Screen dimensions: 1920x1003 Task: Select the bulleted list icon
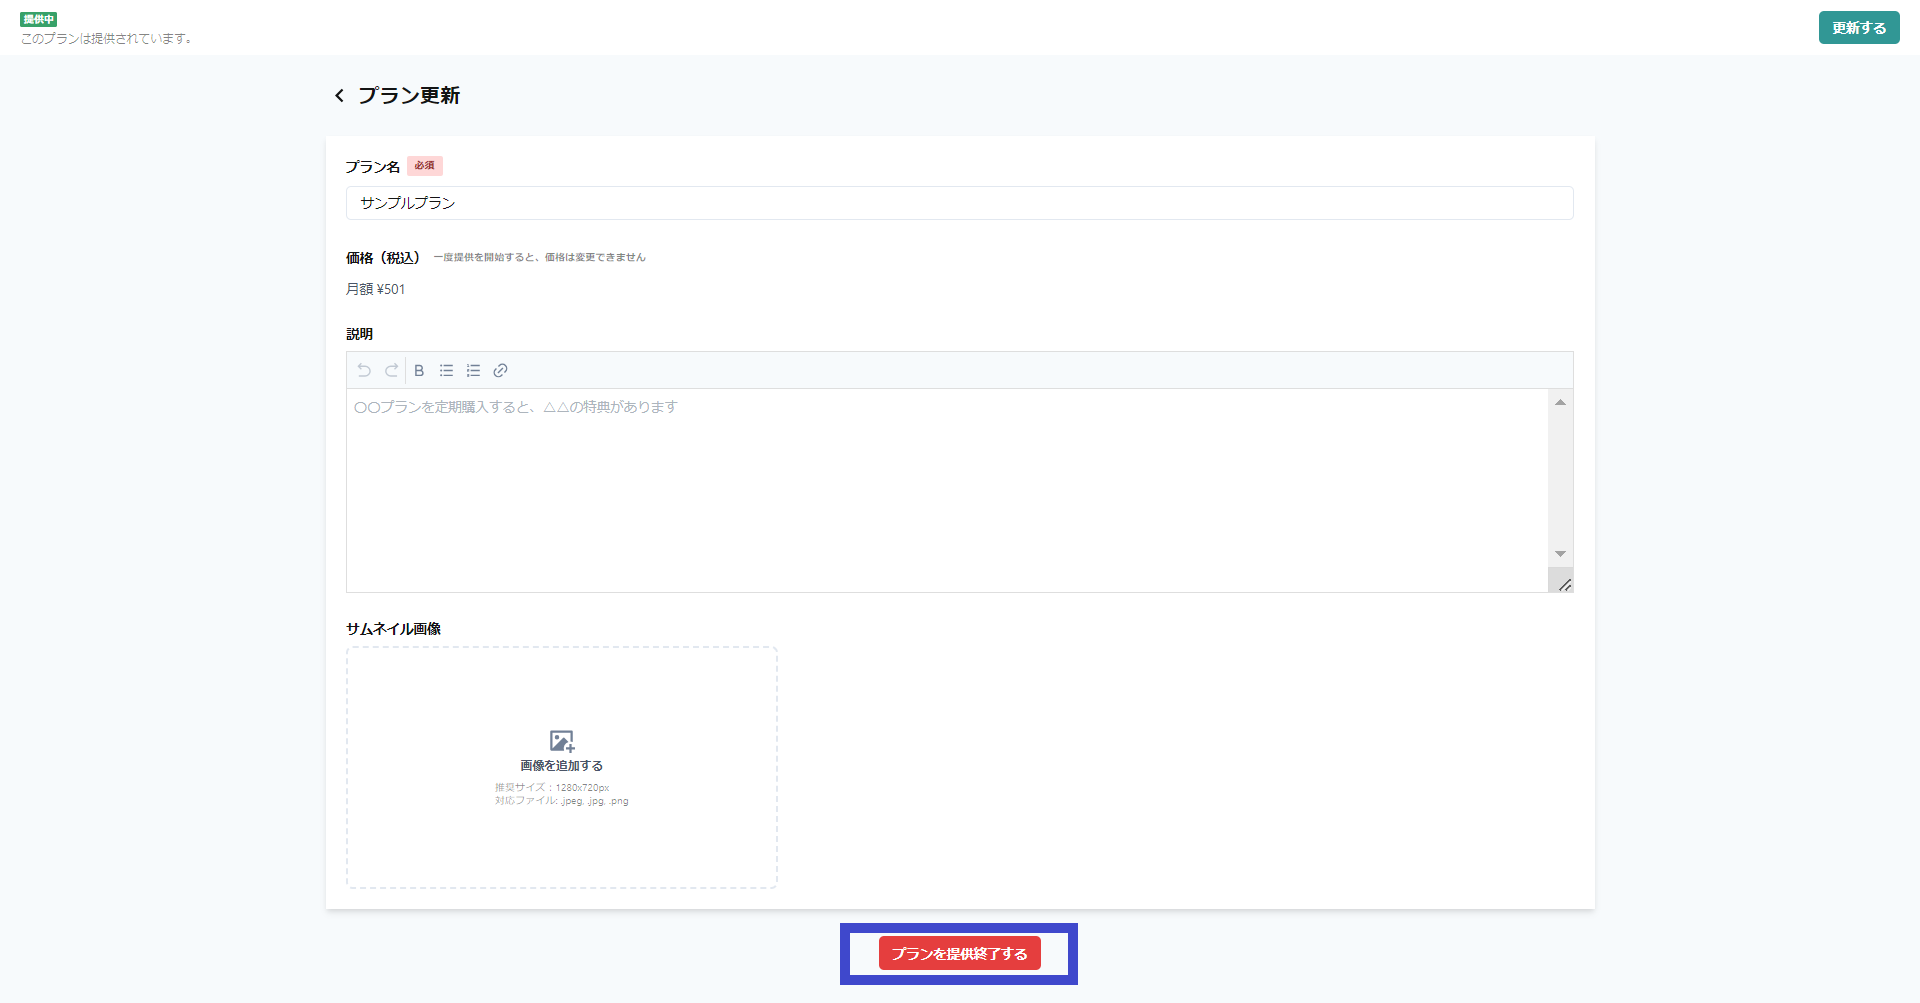coord(446,370)
